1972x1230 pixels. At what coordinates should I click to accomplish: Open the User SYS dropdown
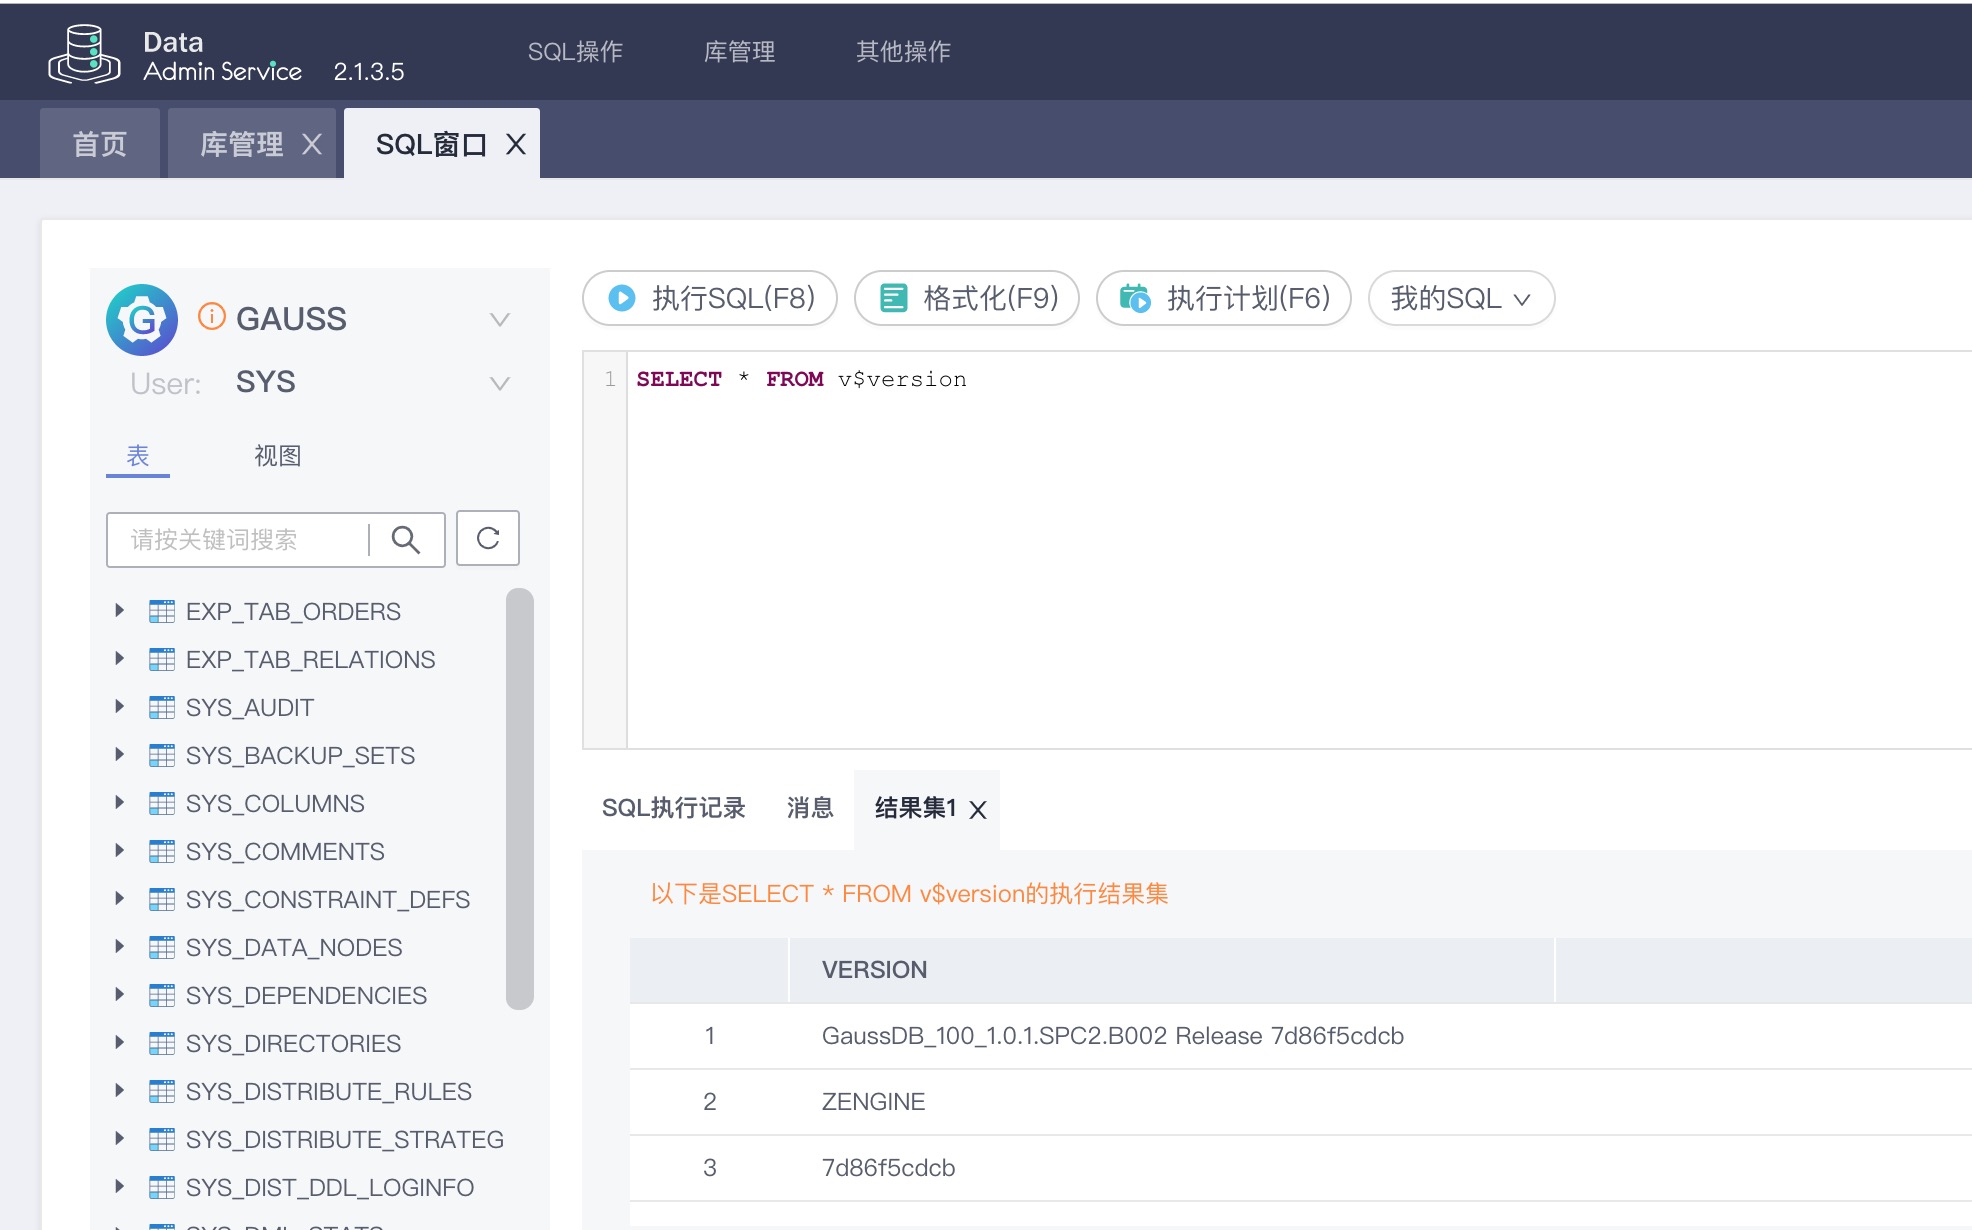(x=499, y=382)
